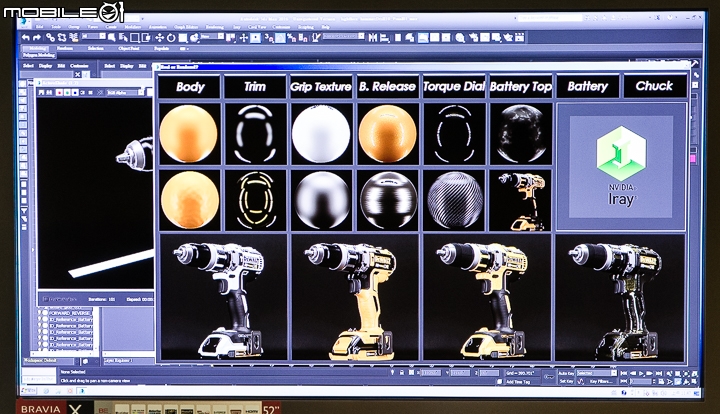Toggle blue channel in ActiveShade window
720x414 pixels.
pyautogui.click(x=75, y=92)
